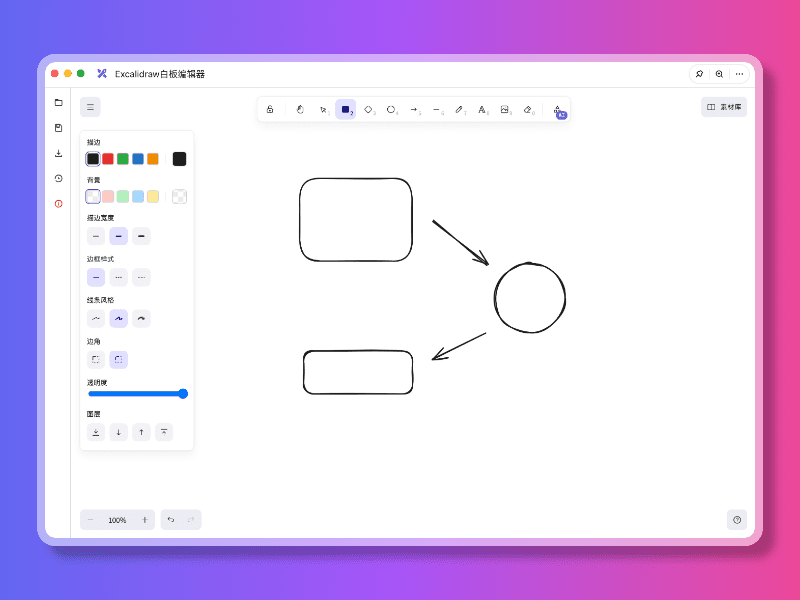
Task: Select the Selection arrow tool
Action: (323, 110)
